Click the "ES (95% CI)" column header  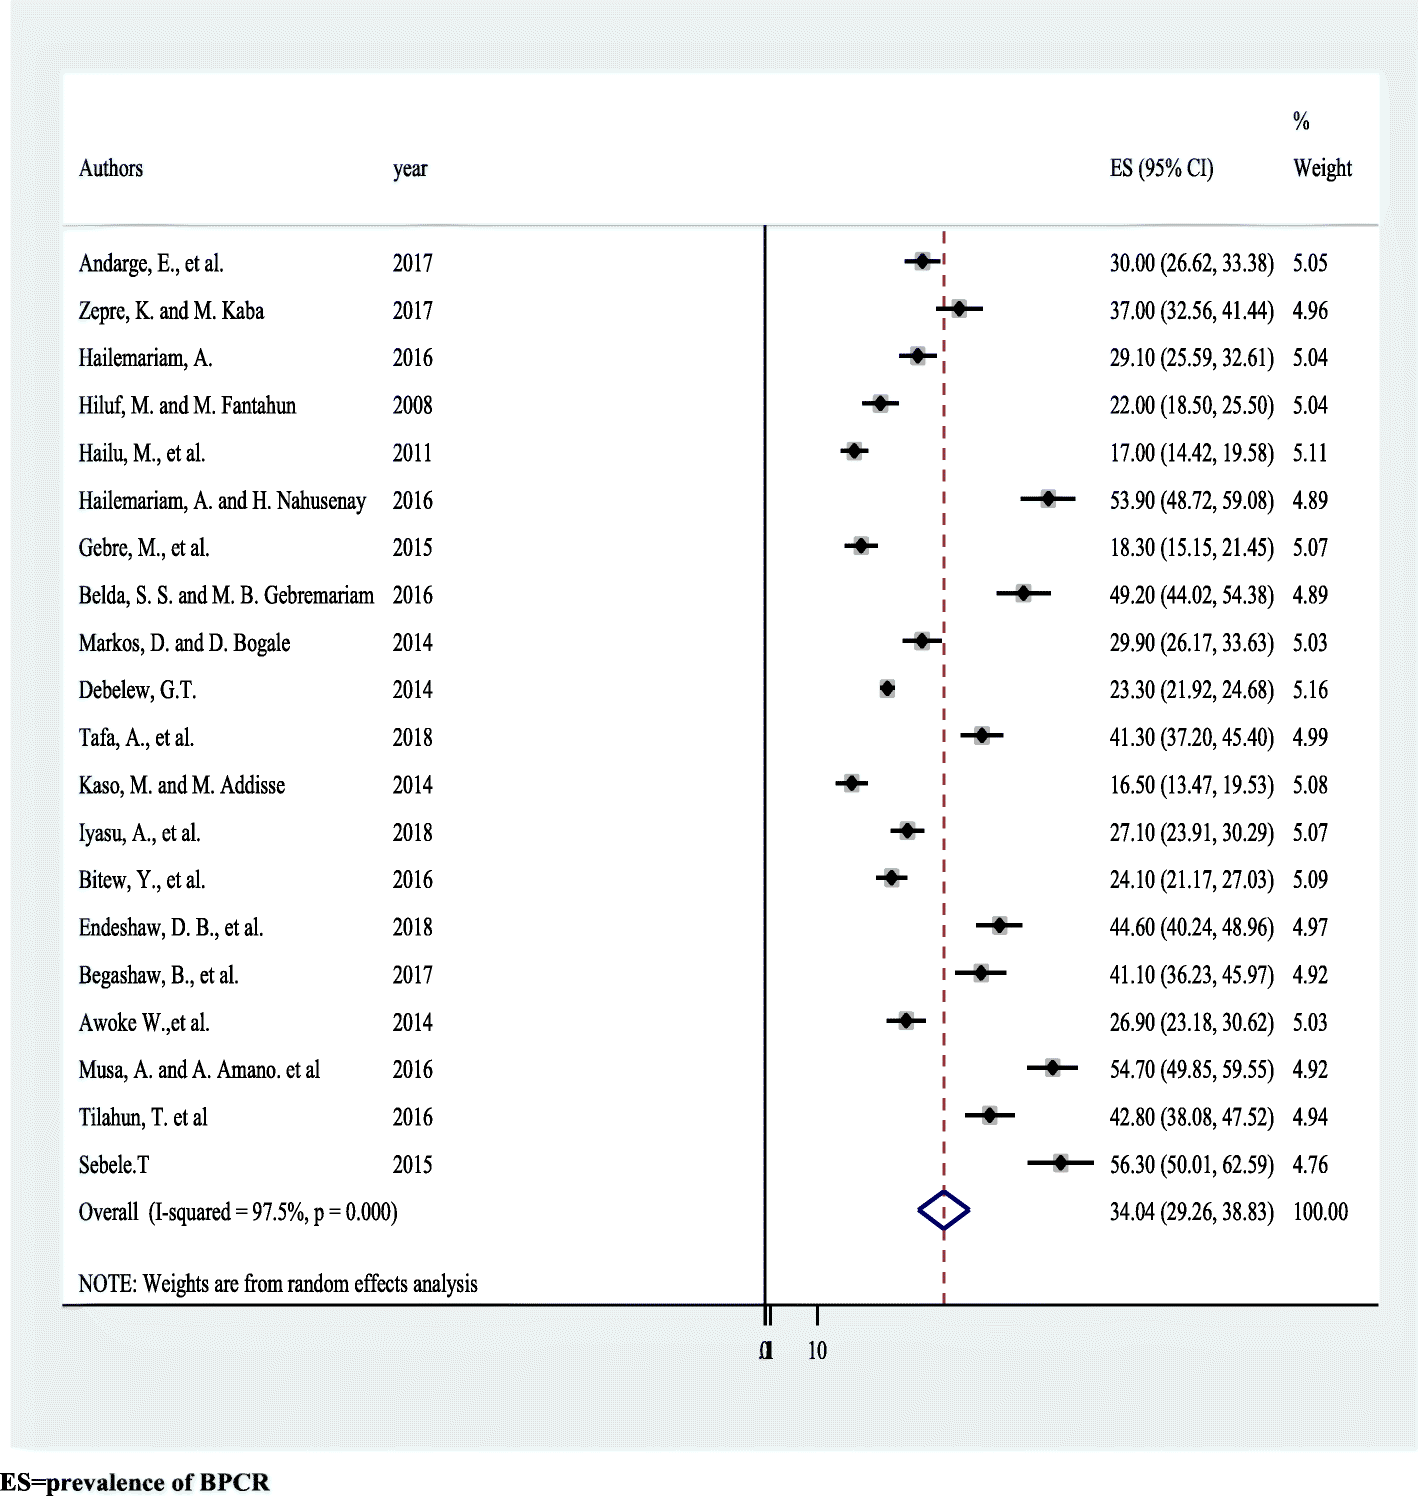(x=1162, y=168)
